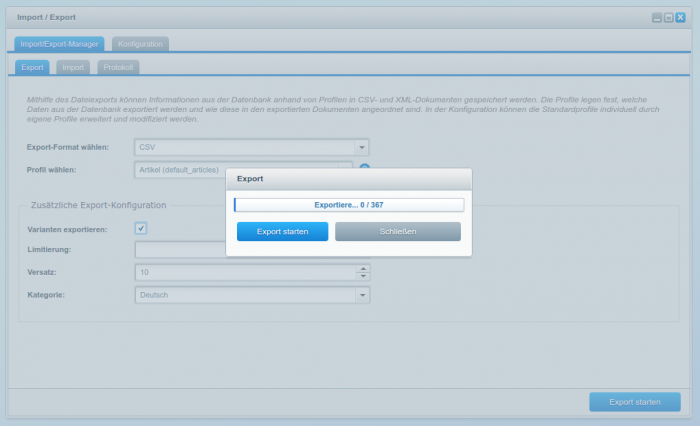Viewport: 700px width, 426px height.
Task: Decrease the Versatz value with down arrow
Action: click(x=364, y=276)
